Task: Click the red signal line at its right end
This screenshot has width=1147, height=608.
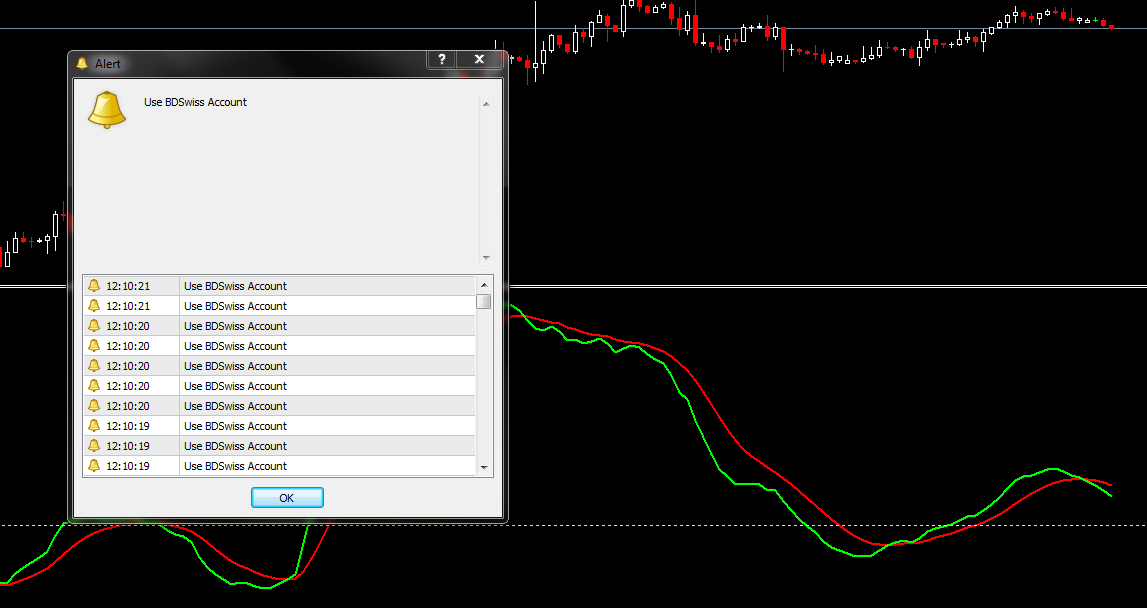Action: [1108, 485]
